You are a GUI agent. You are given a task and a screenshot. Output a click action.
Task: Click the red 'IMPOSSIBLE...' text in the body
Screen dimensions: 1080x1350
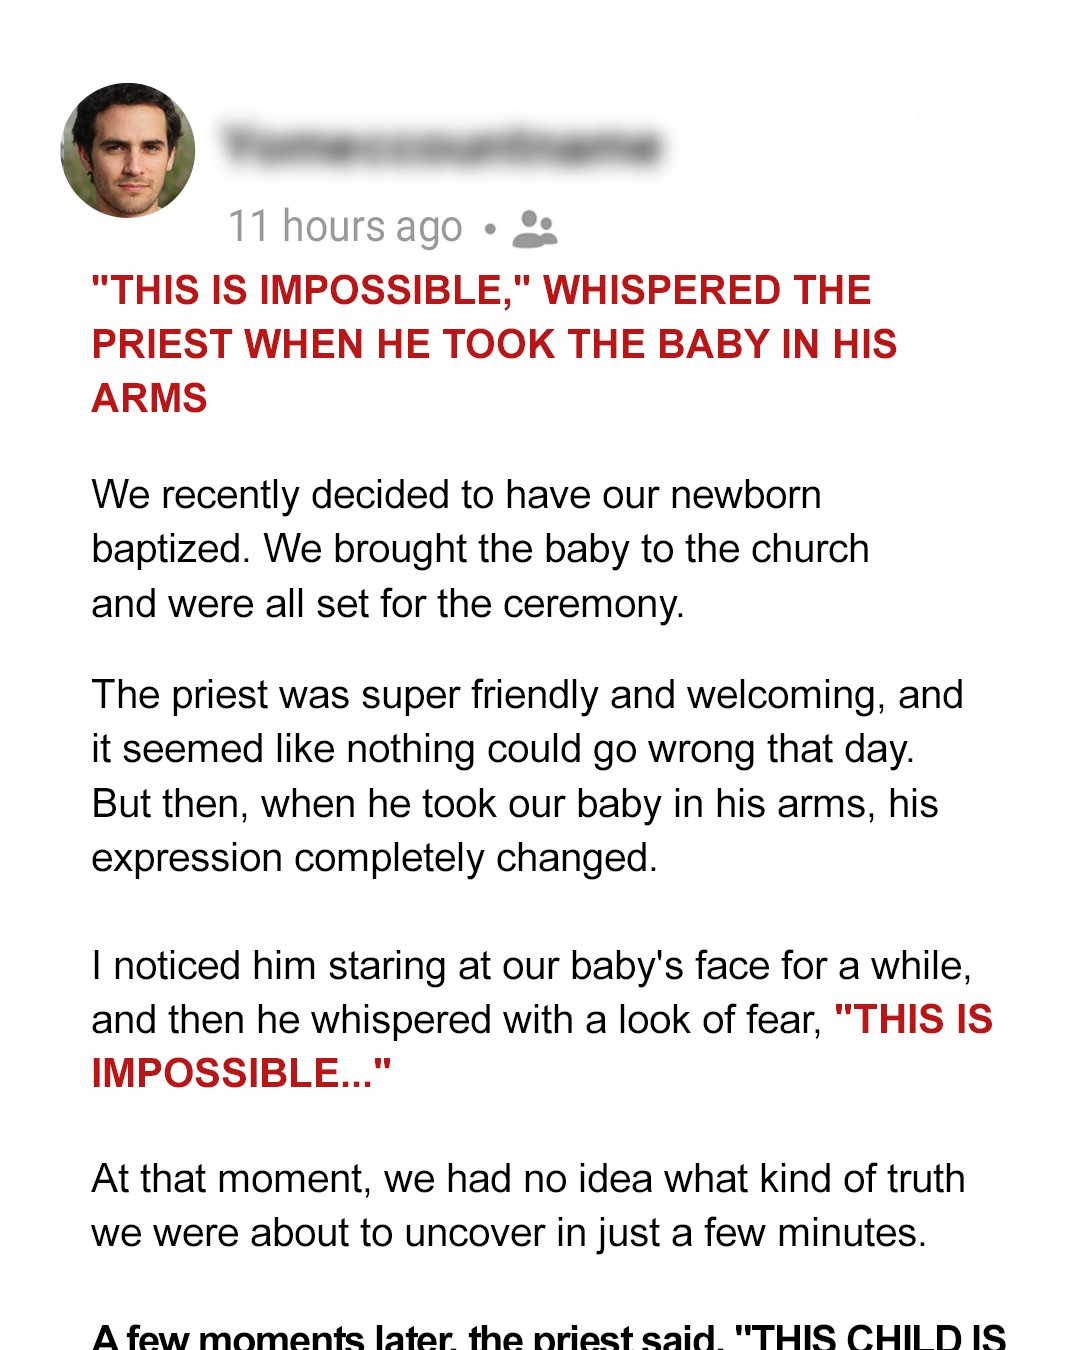tap(241, 1074)
